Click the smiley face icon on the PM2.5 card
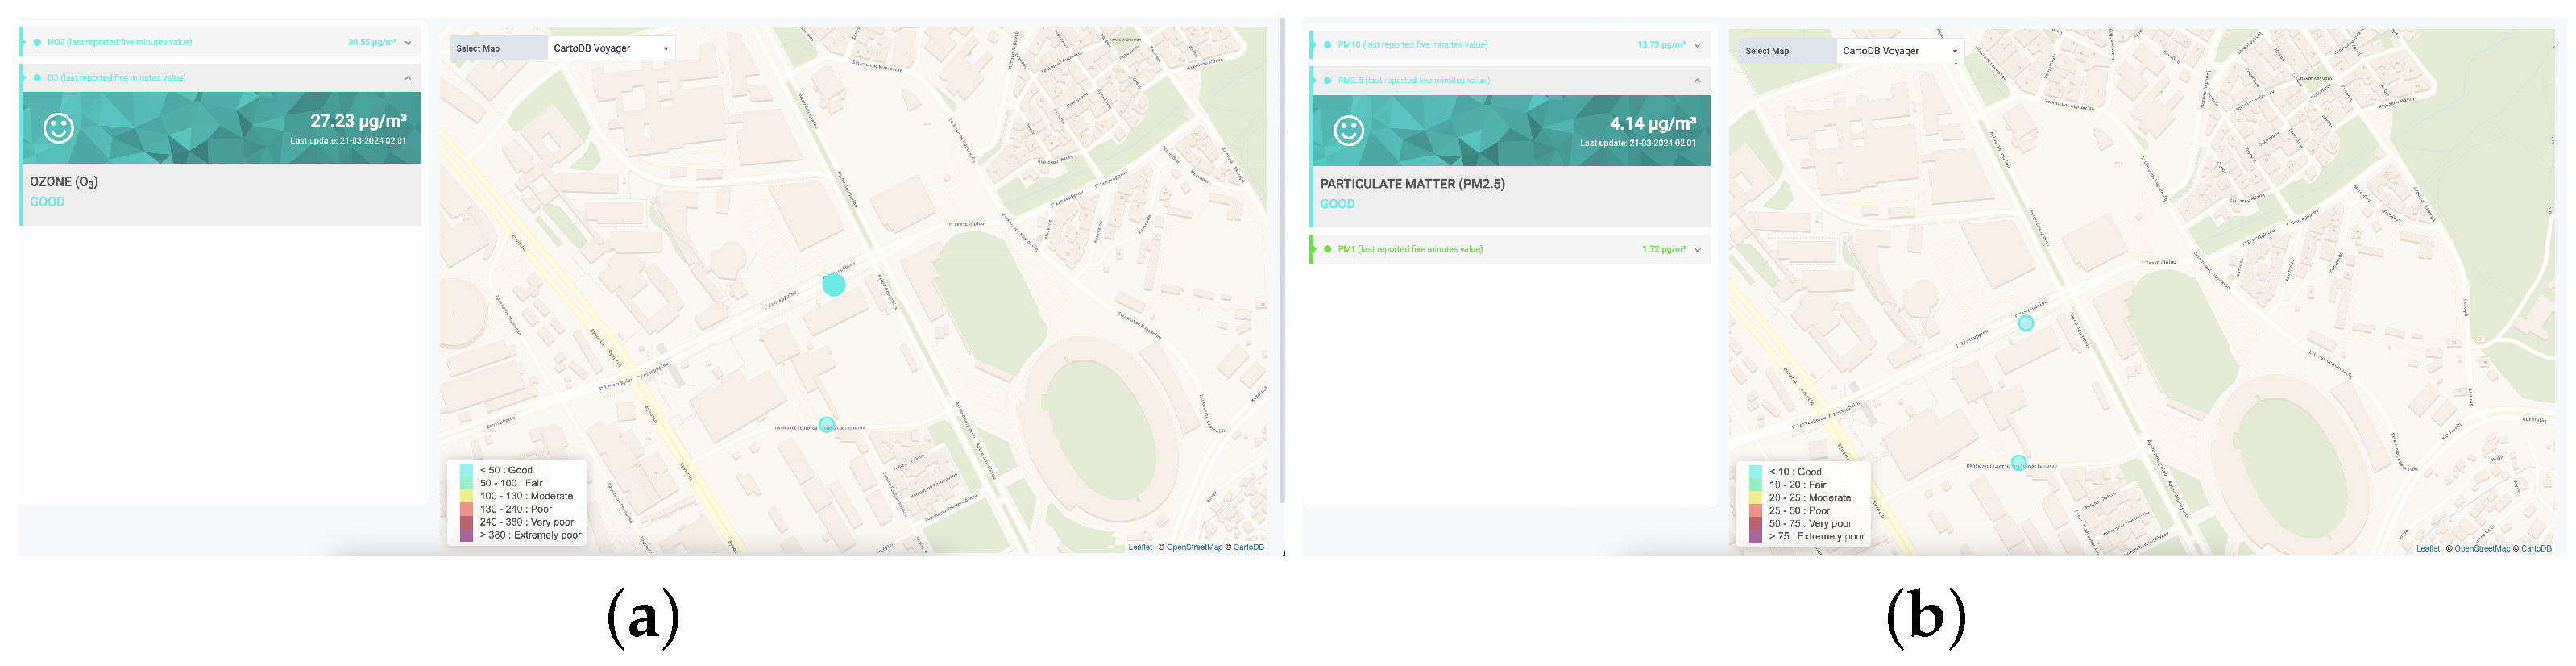 point(1348,131)
